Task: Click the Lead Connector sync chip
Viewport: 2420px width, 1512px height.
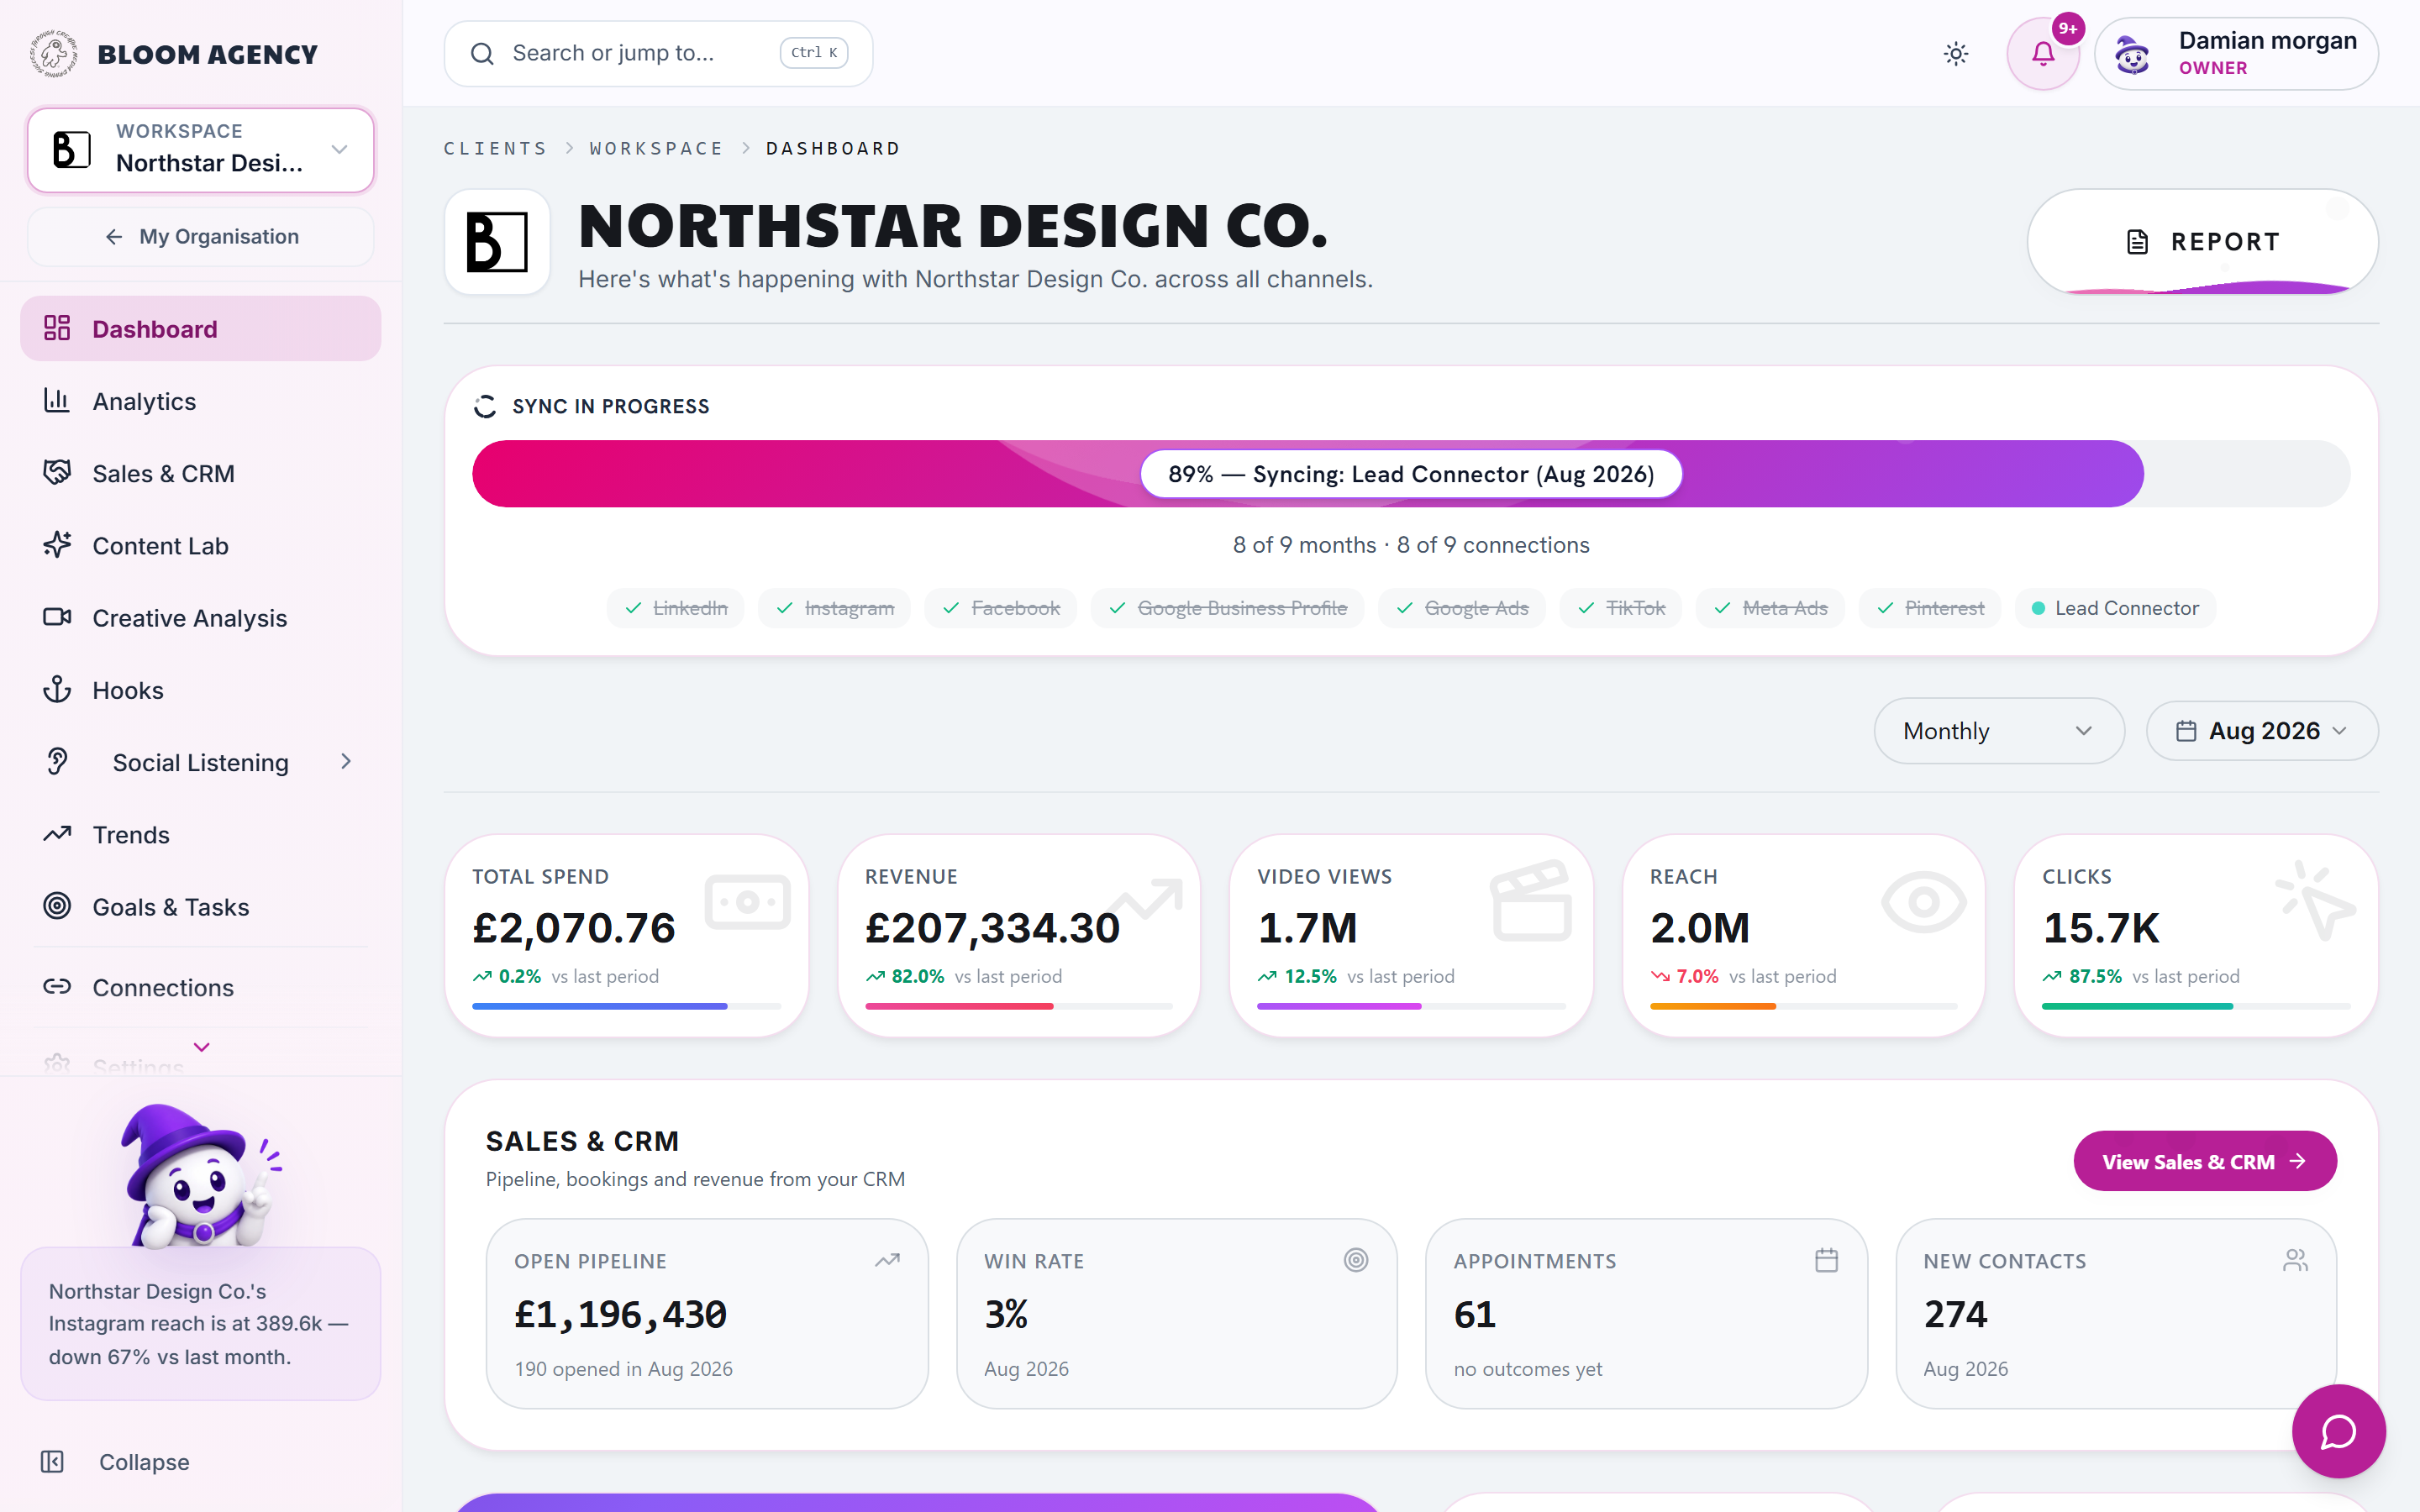Action: (2115, 608)
